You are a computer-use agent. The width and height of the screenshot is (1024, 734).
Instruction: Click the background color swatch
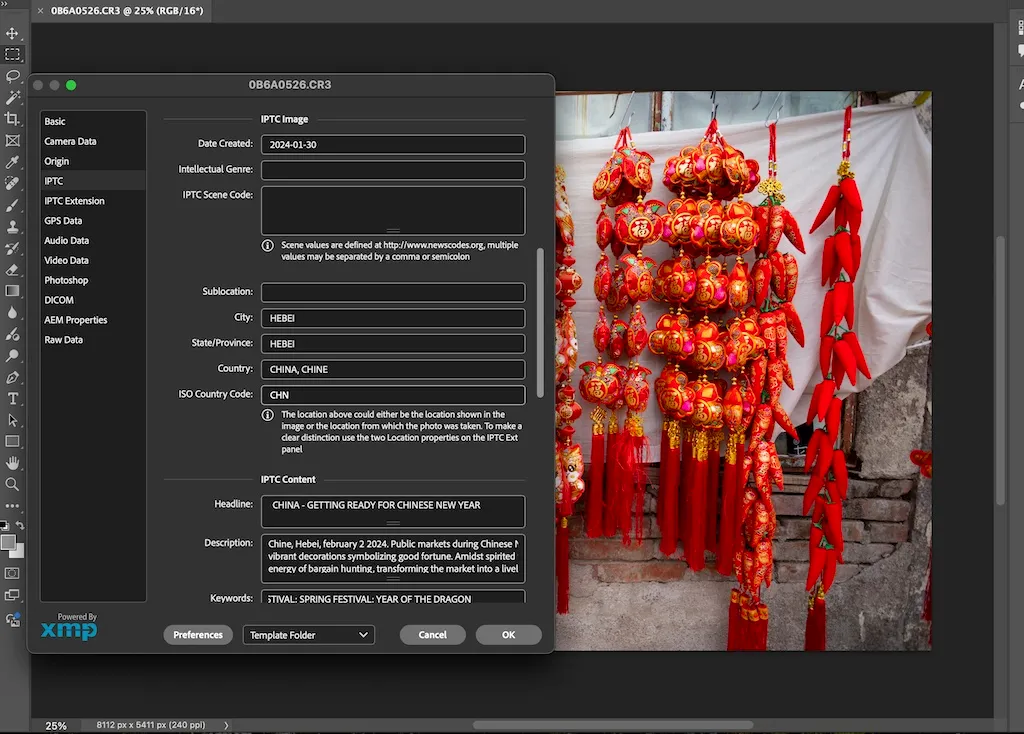[x=19, y=552]
